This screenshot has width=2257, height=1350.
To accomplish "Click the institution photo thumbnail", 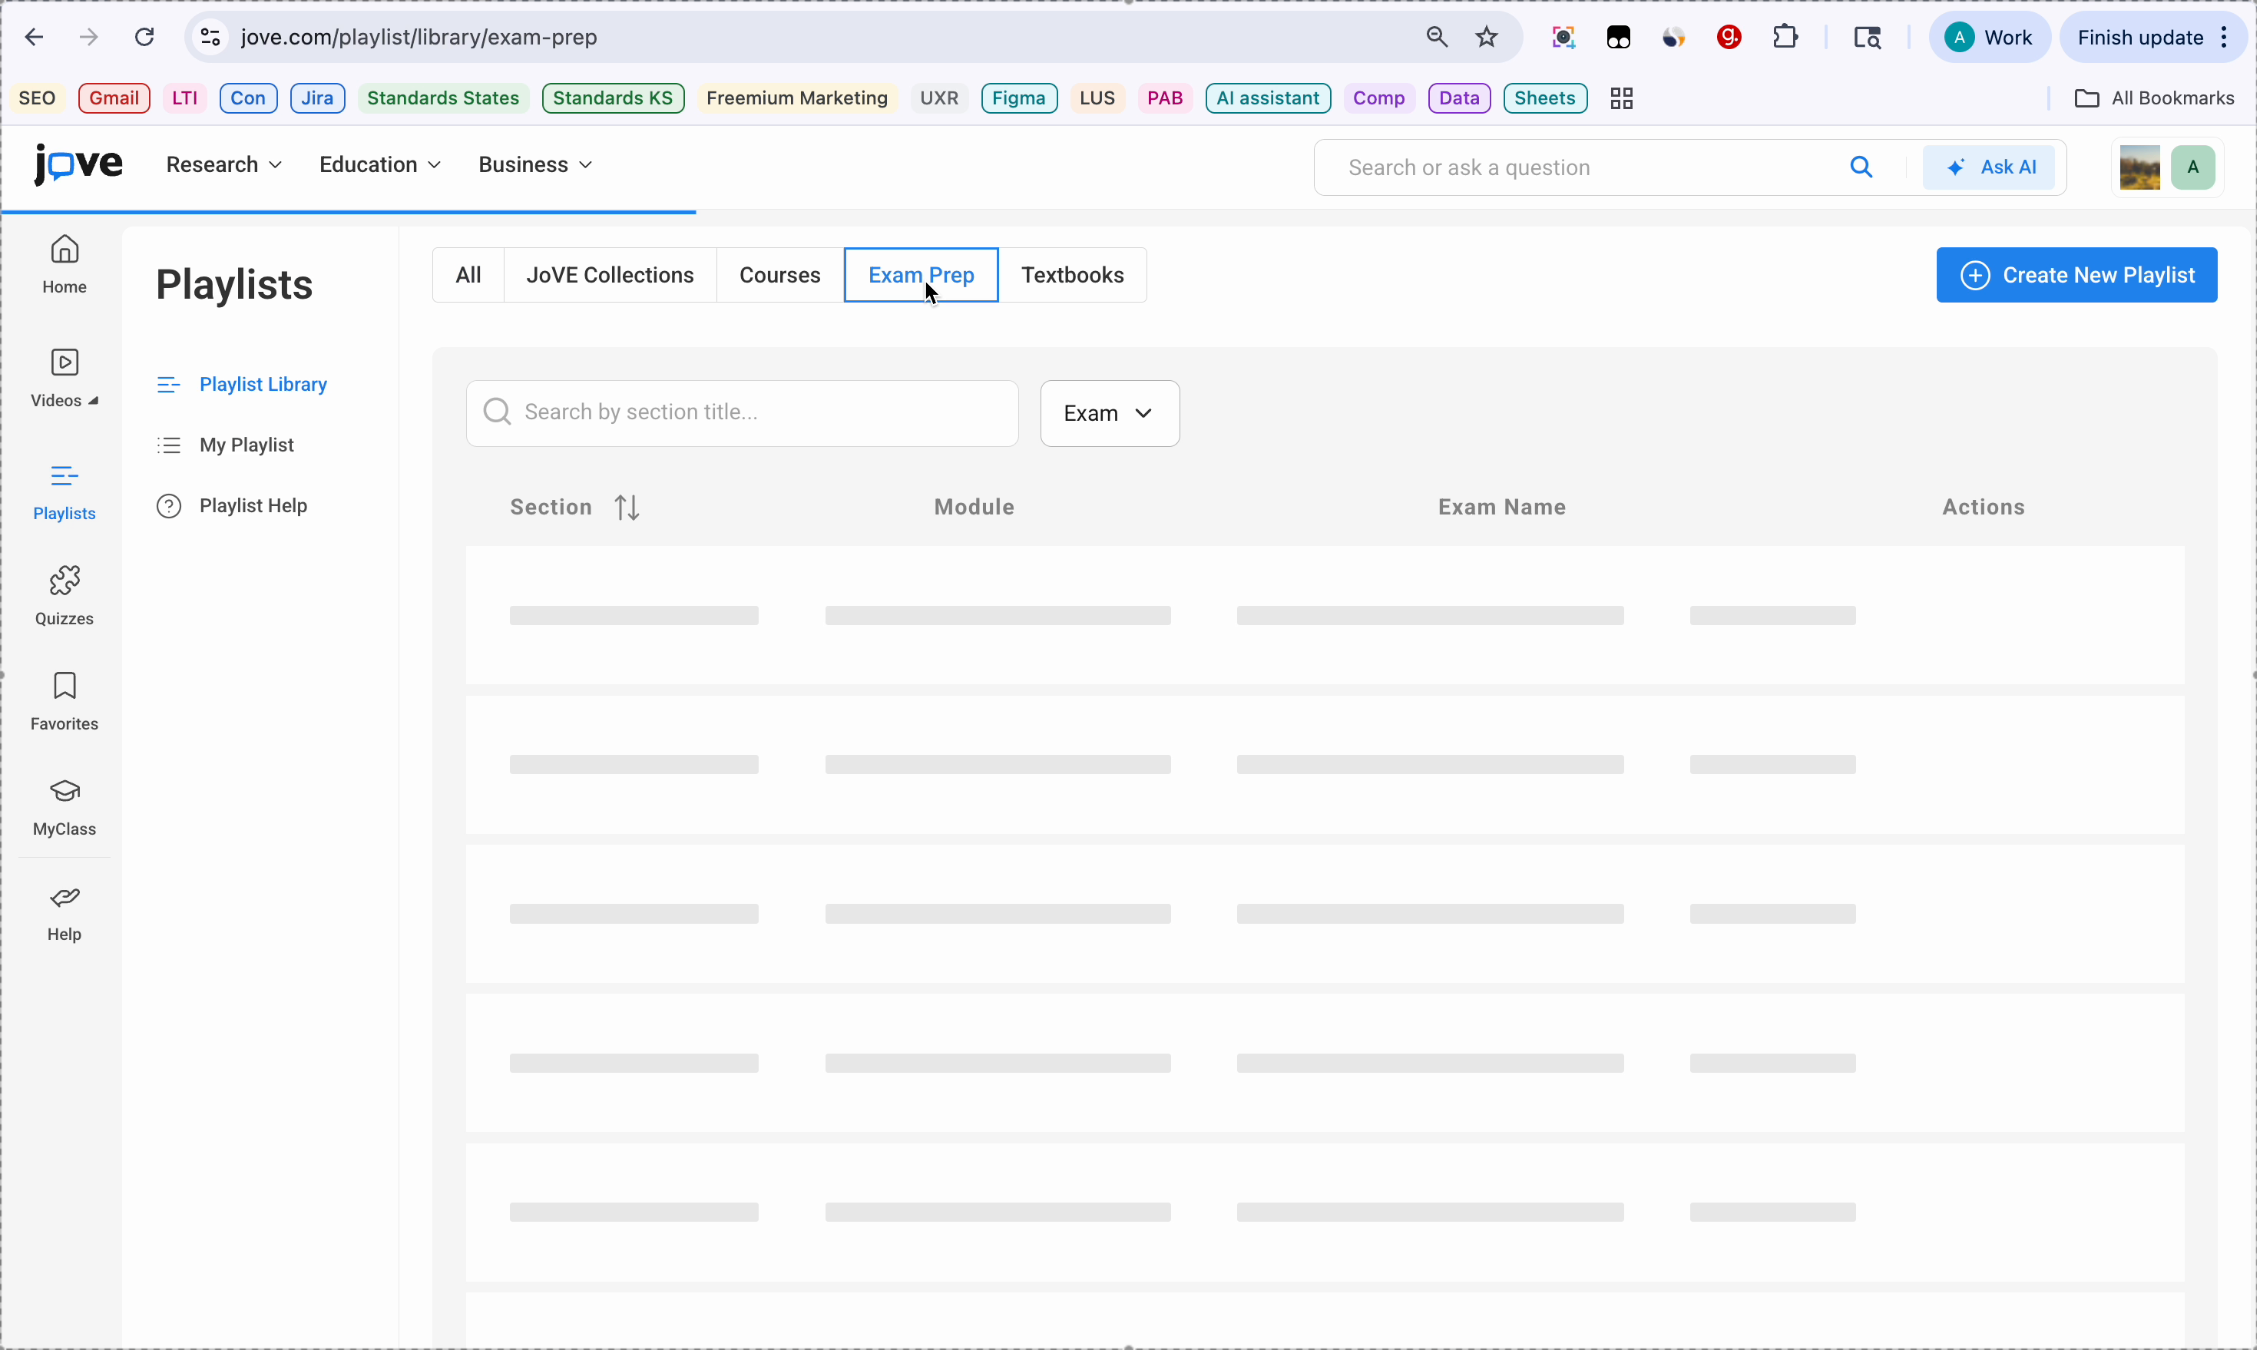I will [x=2140, y=167].
